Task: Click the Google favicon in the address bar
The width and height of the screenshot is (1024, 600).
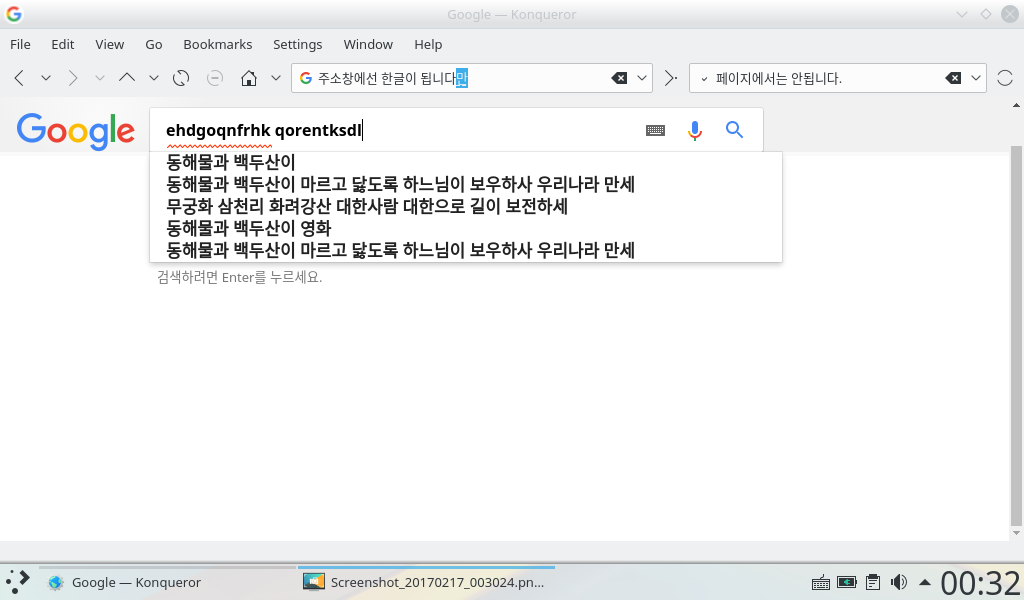Action: 306,78
